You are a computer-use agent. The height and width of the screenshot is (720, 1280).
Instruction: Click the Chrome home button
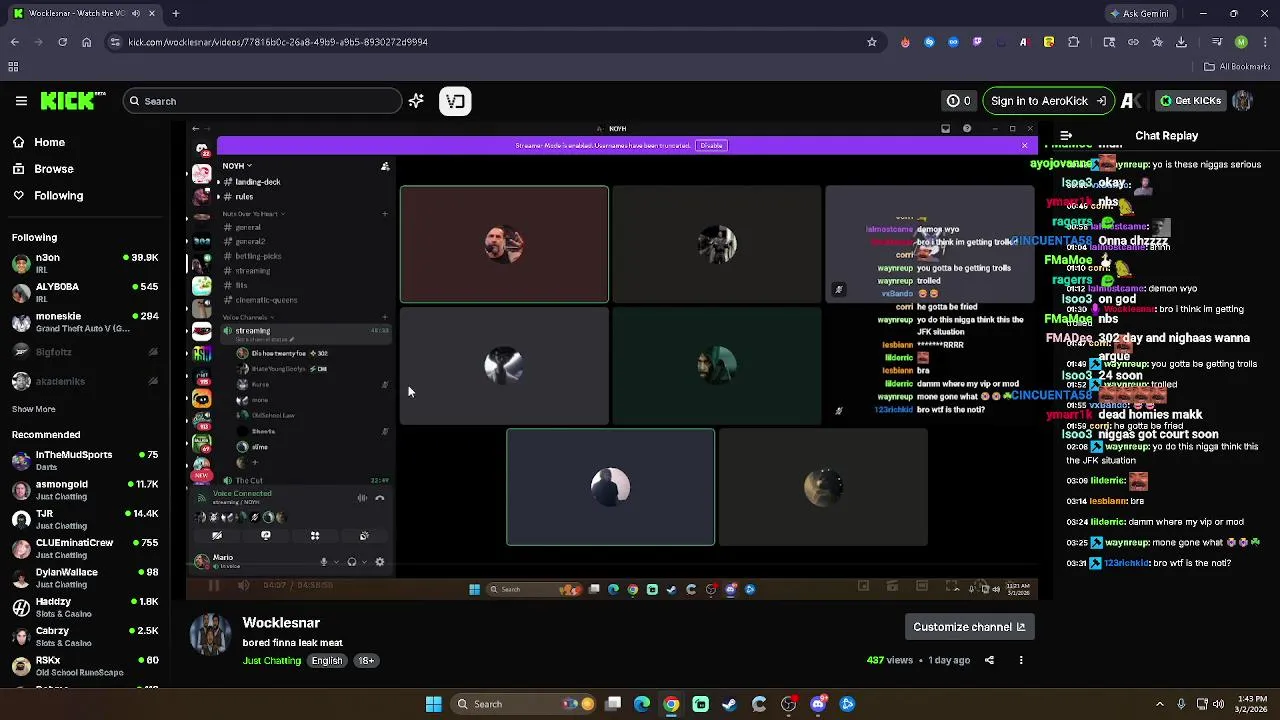coord(86,42)
